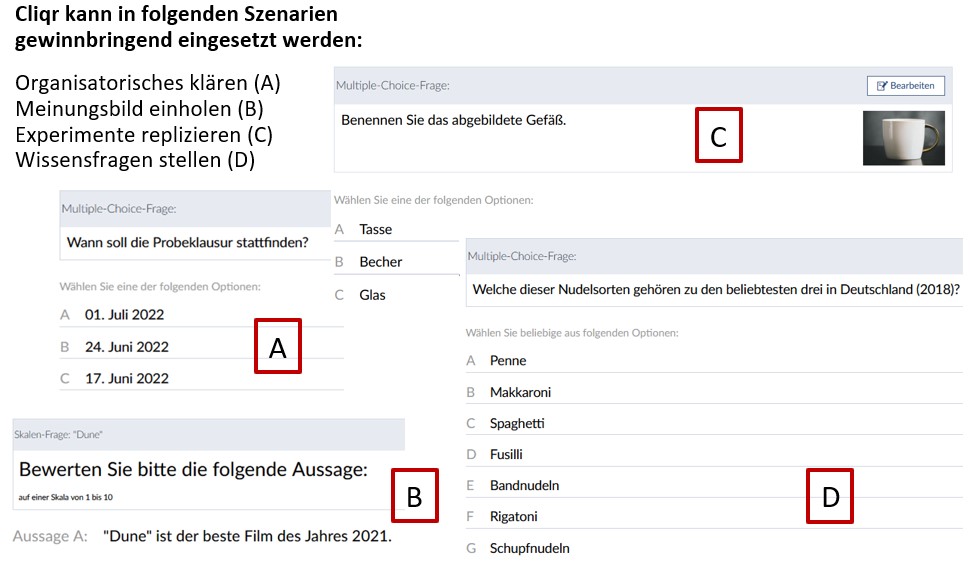Check the Makkaroni option
Screen dimensions: 973x576
[x=520, y=392]
